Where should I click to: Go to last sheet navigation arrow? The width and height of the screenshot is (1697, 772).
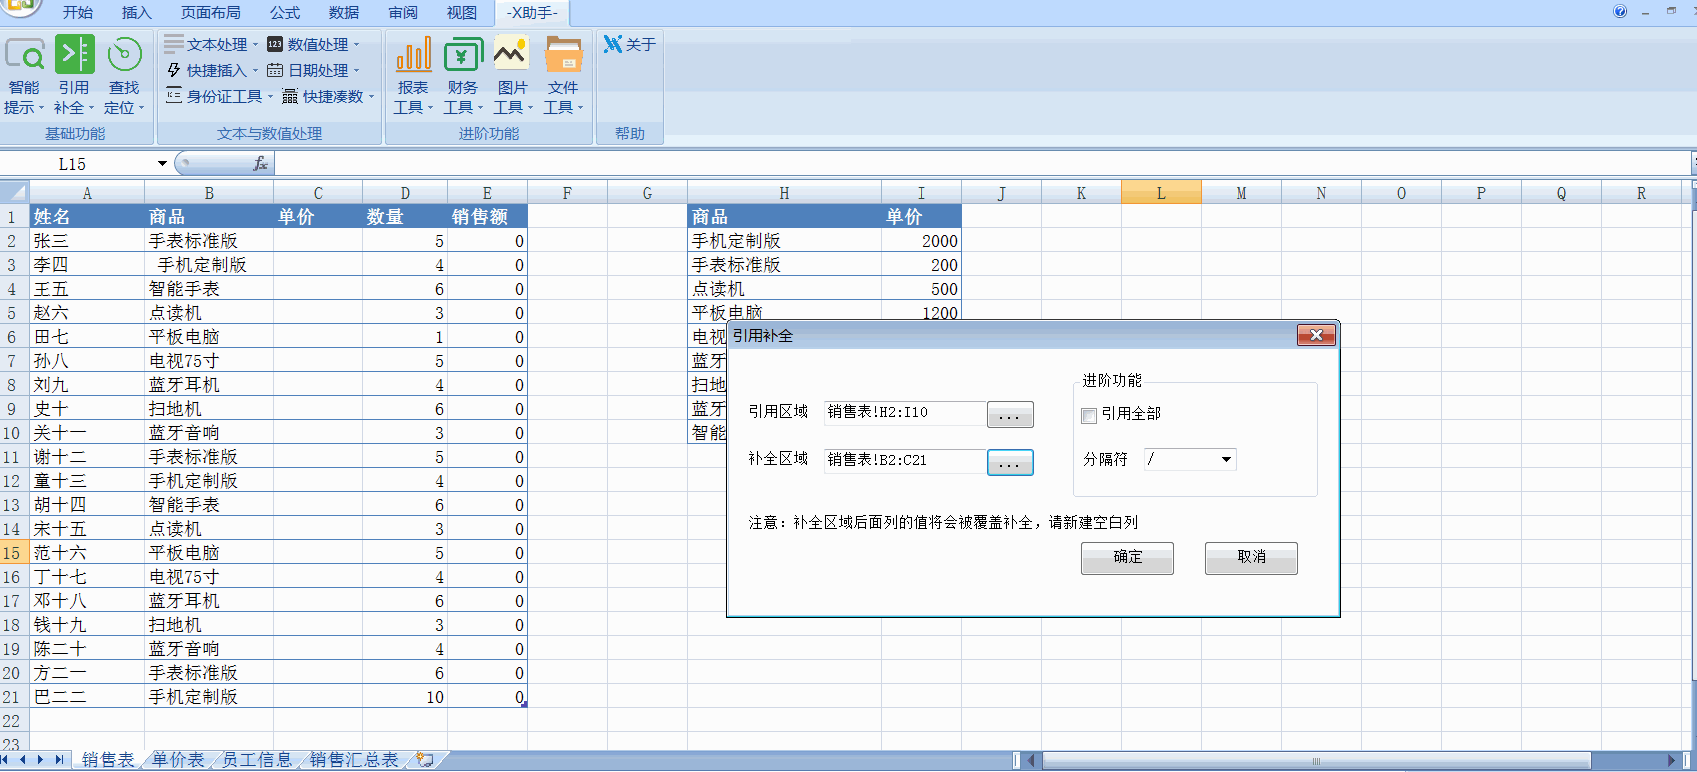click(58, 760)
